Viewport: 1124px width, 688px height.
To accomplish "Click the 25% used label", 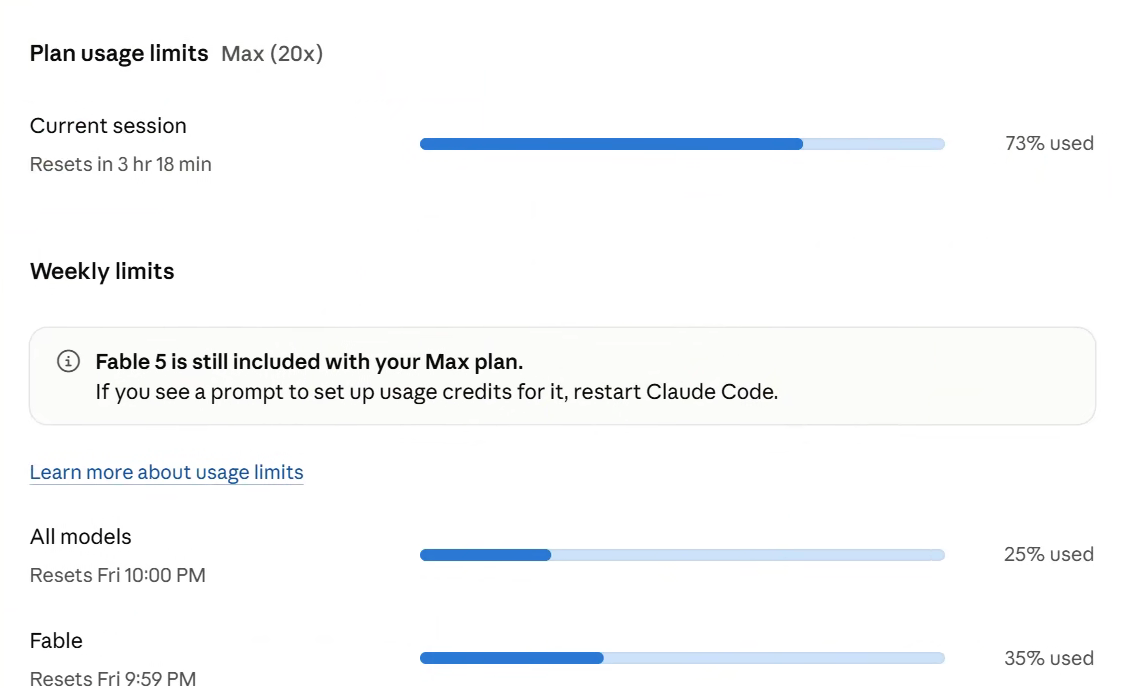I will [1049, 554].
